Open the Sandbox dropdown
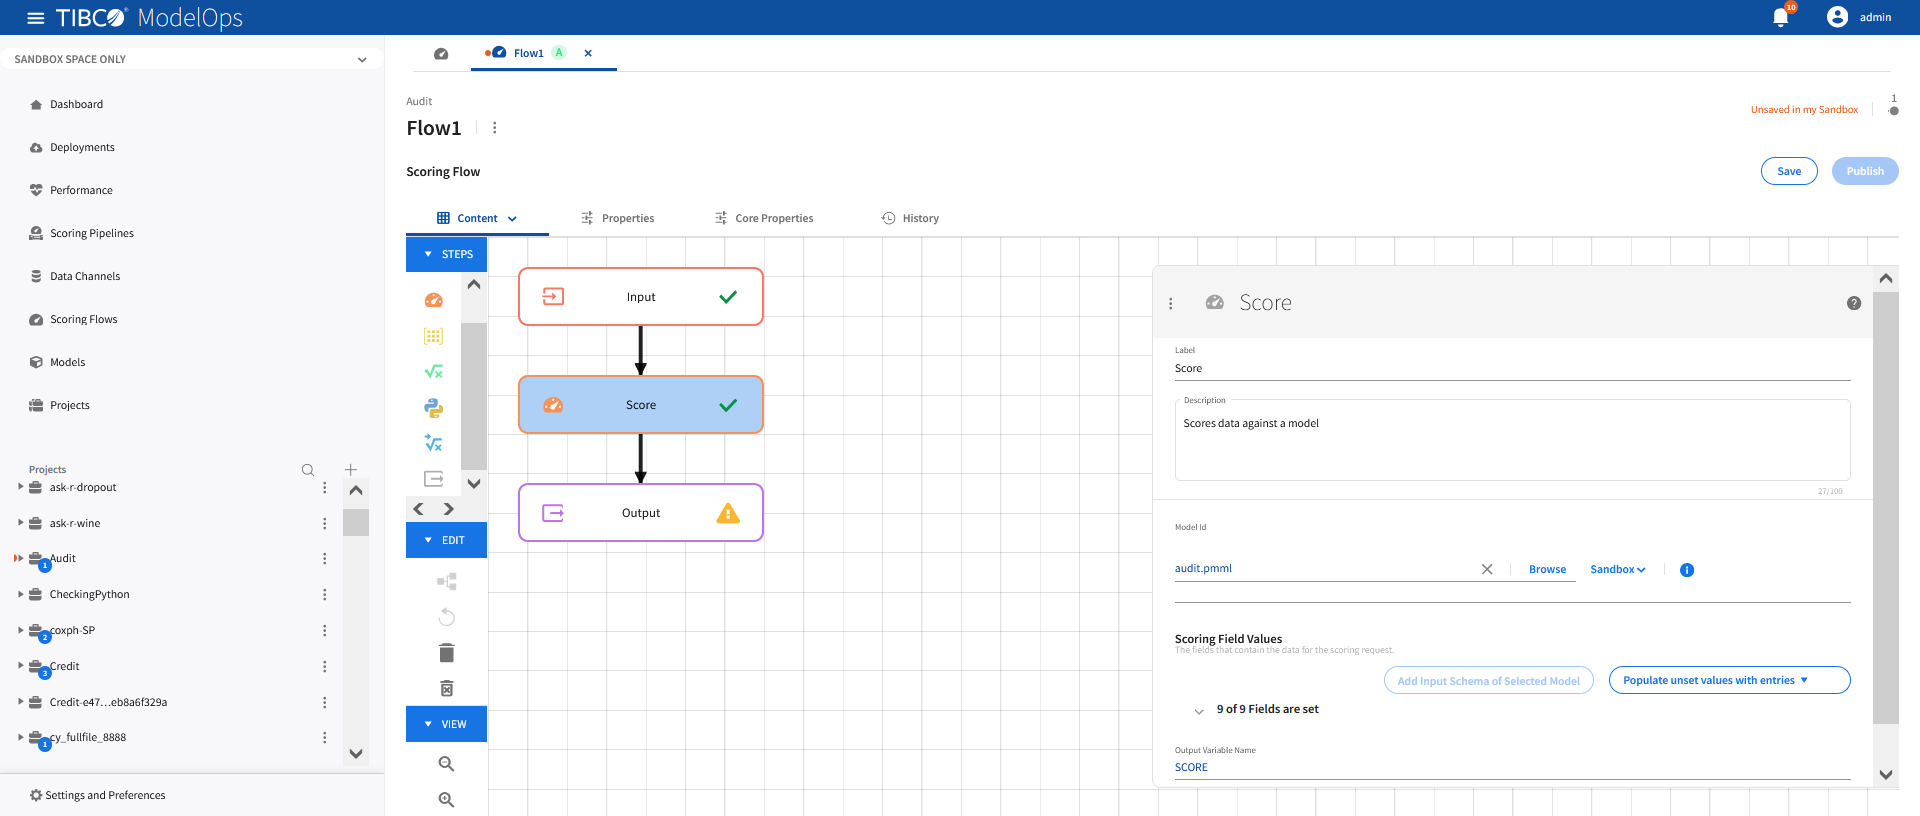 [1617, 569]
